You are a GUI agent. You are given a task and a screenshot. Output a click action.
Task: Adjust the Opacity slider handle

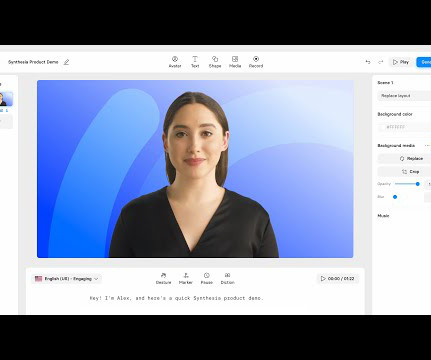tap(418, 184)
